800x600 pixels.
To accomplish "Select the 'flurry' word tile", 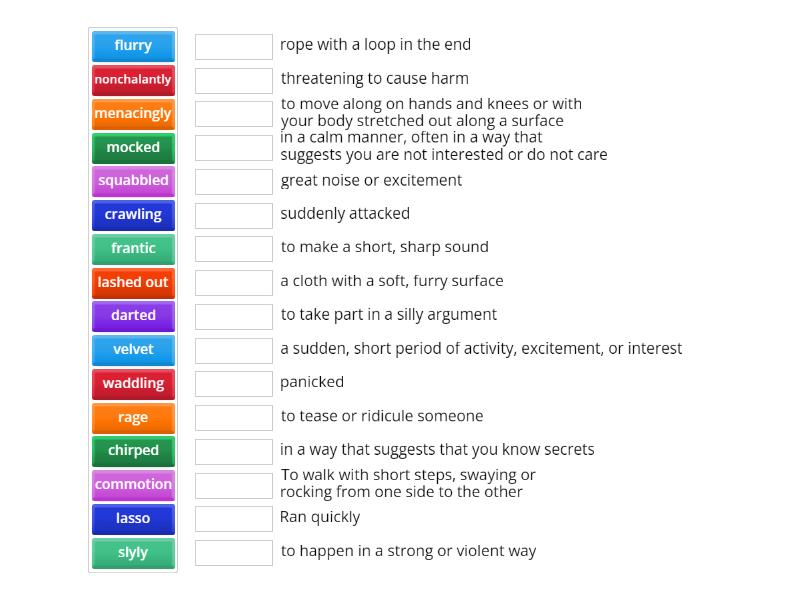I will pyautogui.click(x=133, y=46).
